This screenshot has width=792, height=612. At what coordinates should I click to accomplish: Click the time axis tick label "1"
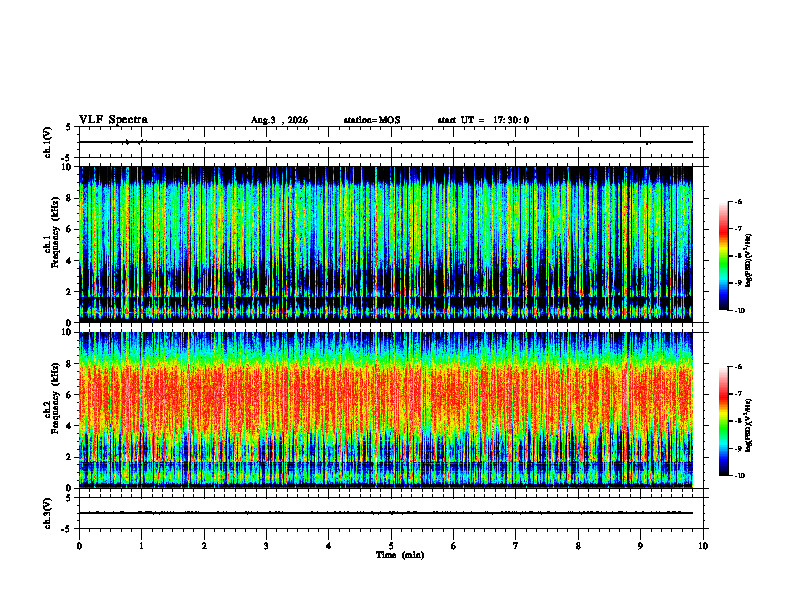click(x=141, y=546)
